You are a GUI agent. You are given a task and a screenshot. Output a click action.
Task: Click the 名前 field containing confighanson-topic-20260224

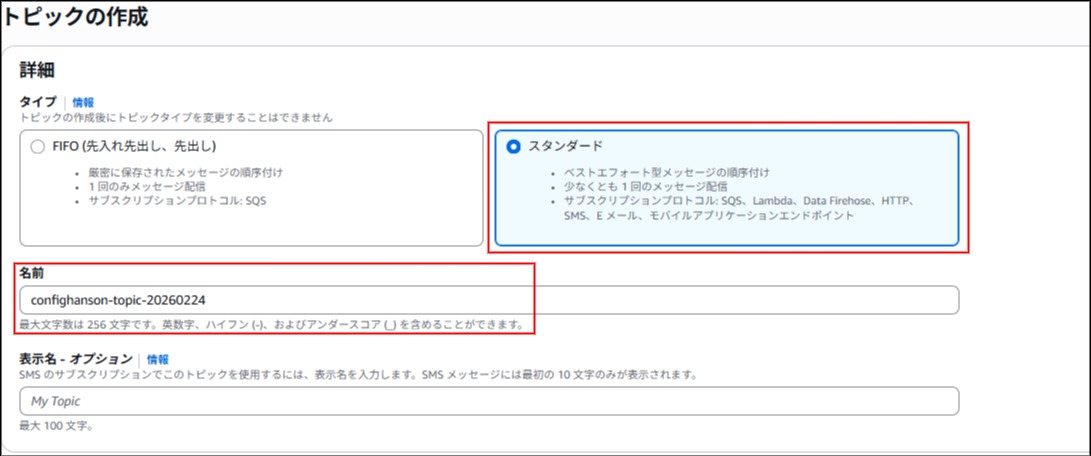click(x=488, y=300)
